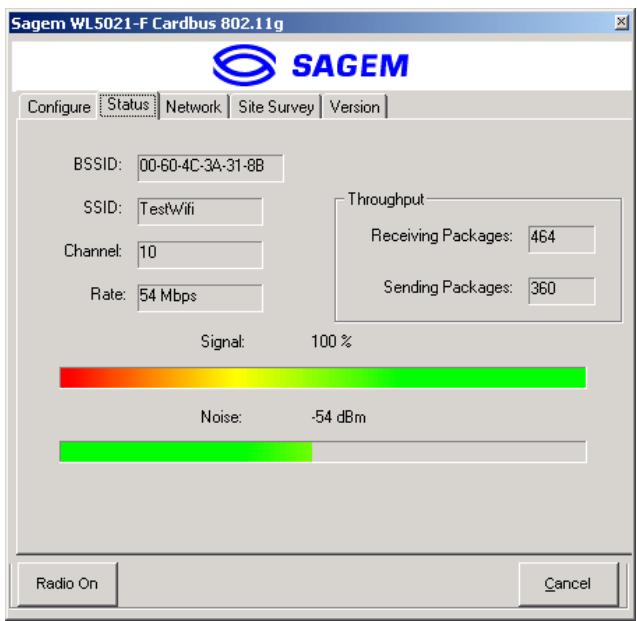Click the 'Channel:' label

[x=93, y=251]
